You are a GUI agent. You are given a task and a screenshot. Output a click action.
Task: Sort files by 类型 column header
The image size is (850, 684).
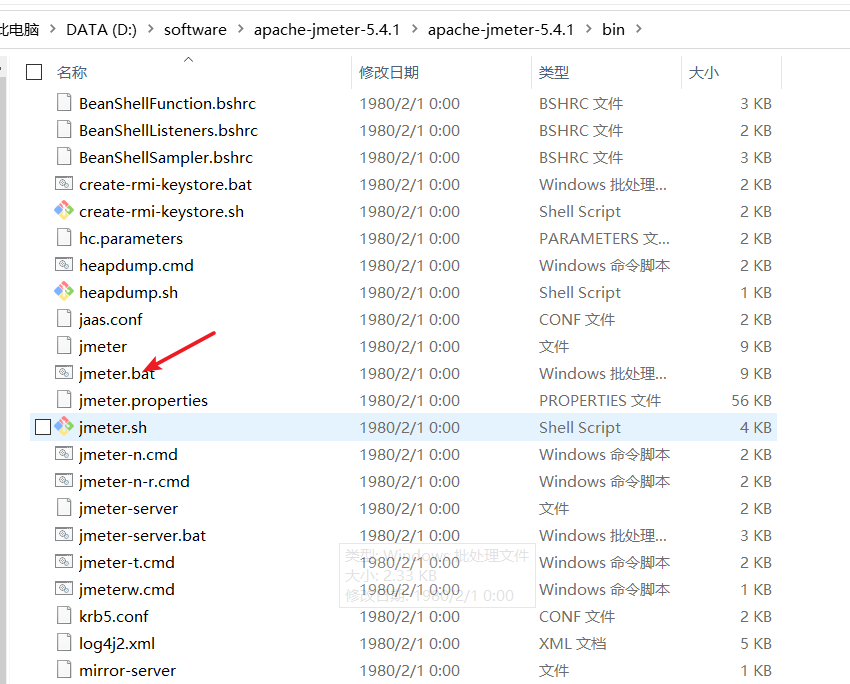[554, 72]
